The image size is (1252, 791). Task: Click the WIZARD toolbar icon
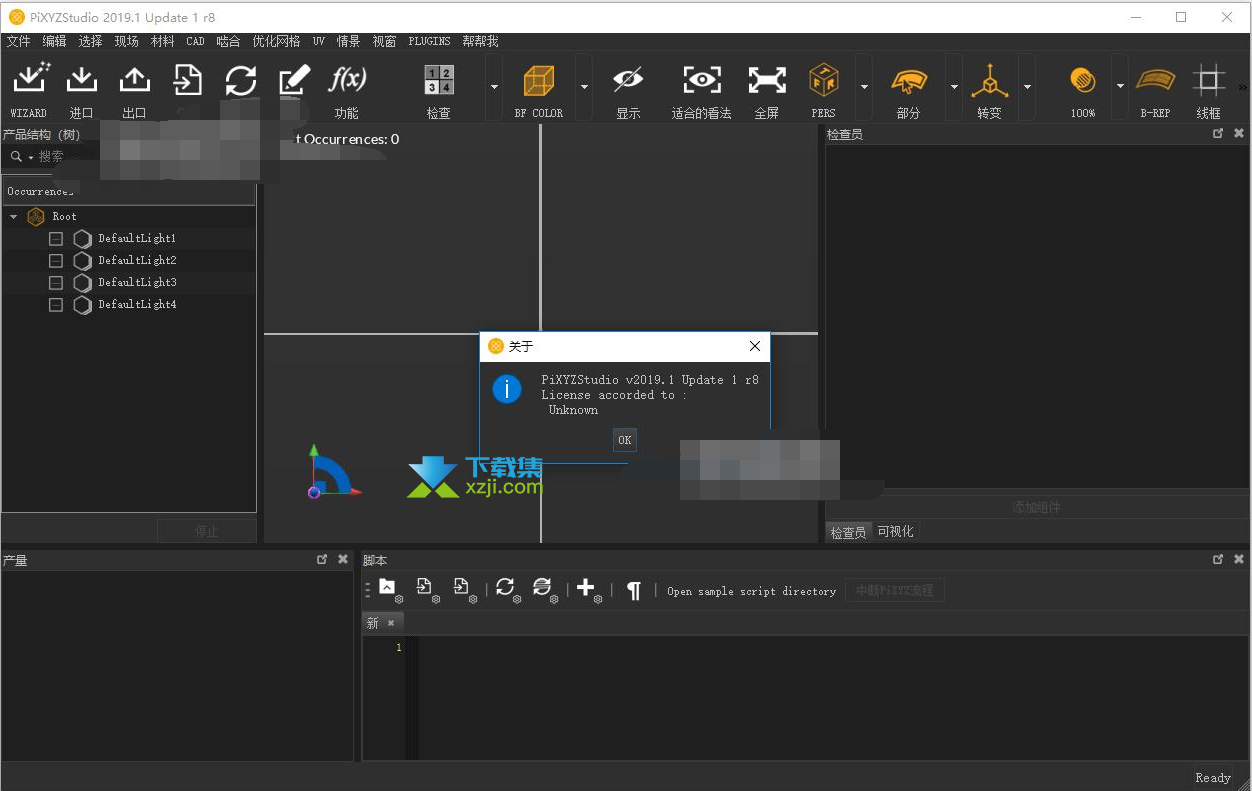tap(29, 80)
